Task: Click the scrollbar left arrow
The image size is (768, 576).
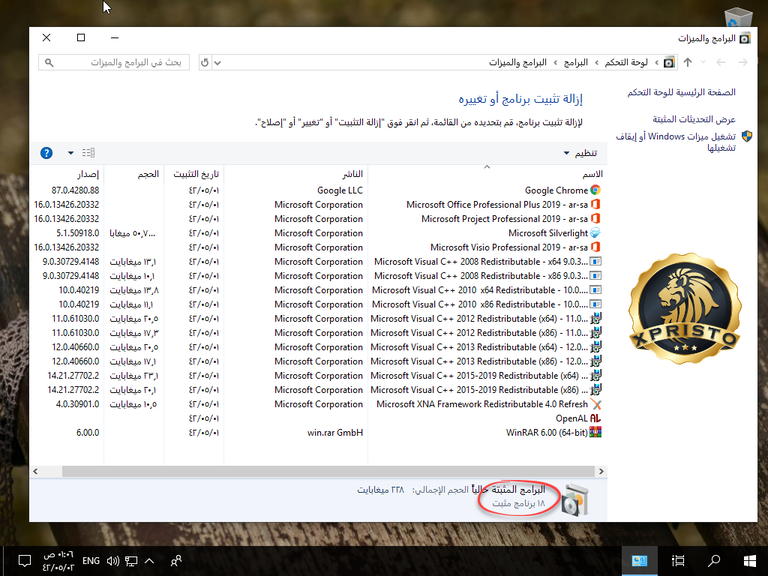Action: click(35, 471)
